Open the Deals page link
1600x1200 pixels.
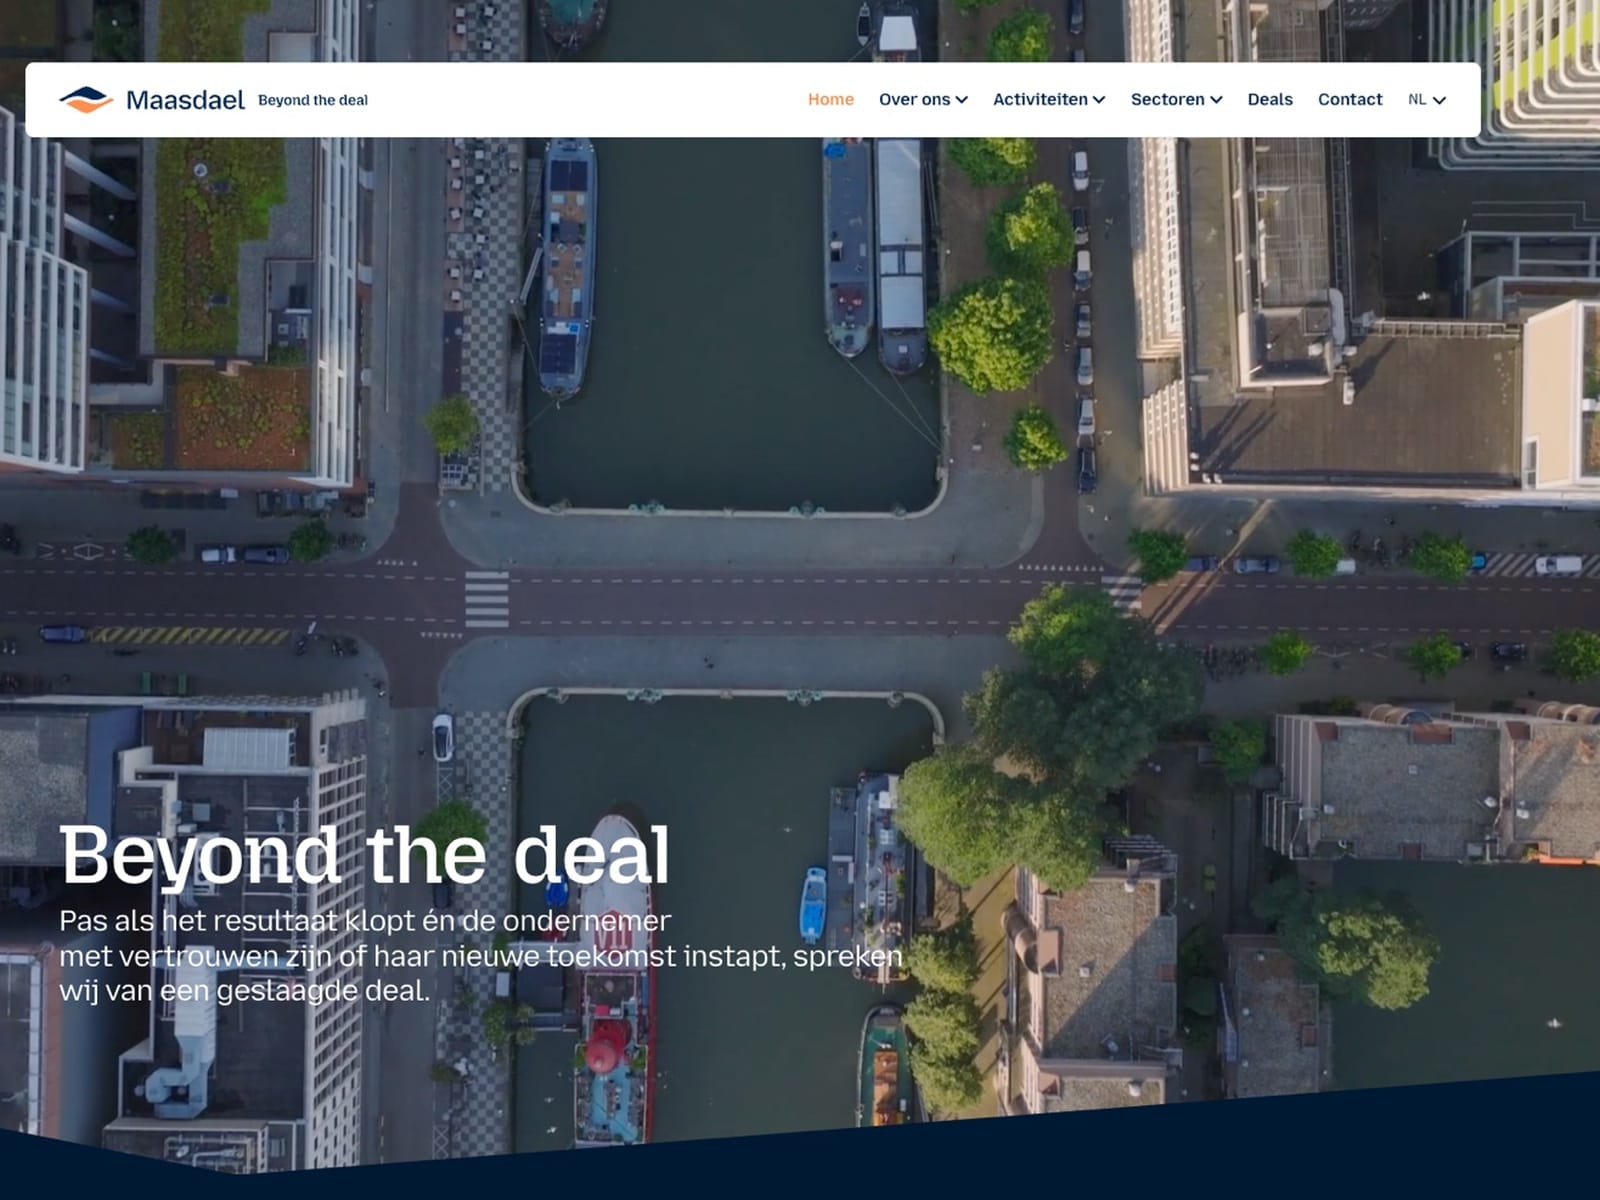pyautogui.click(x=1270, y=99)
